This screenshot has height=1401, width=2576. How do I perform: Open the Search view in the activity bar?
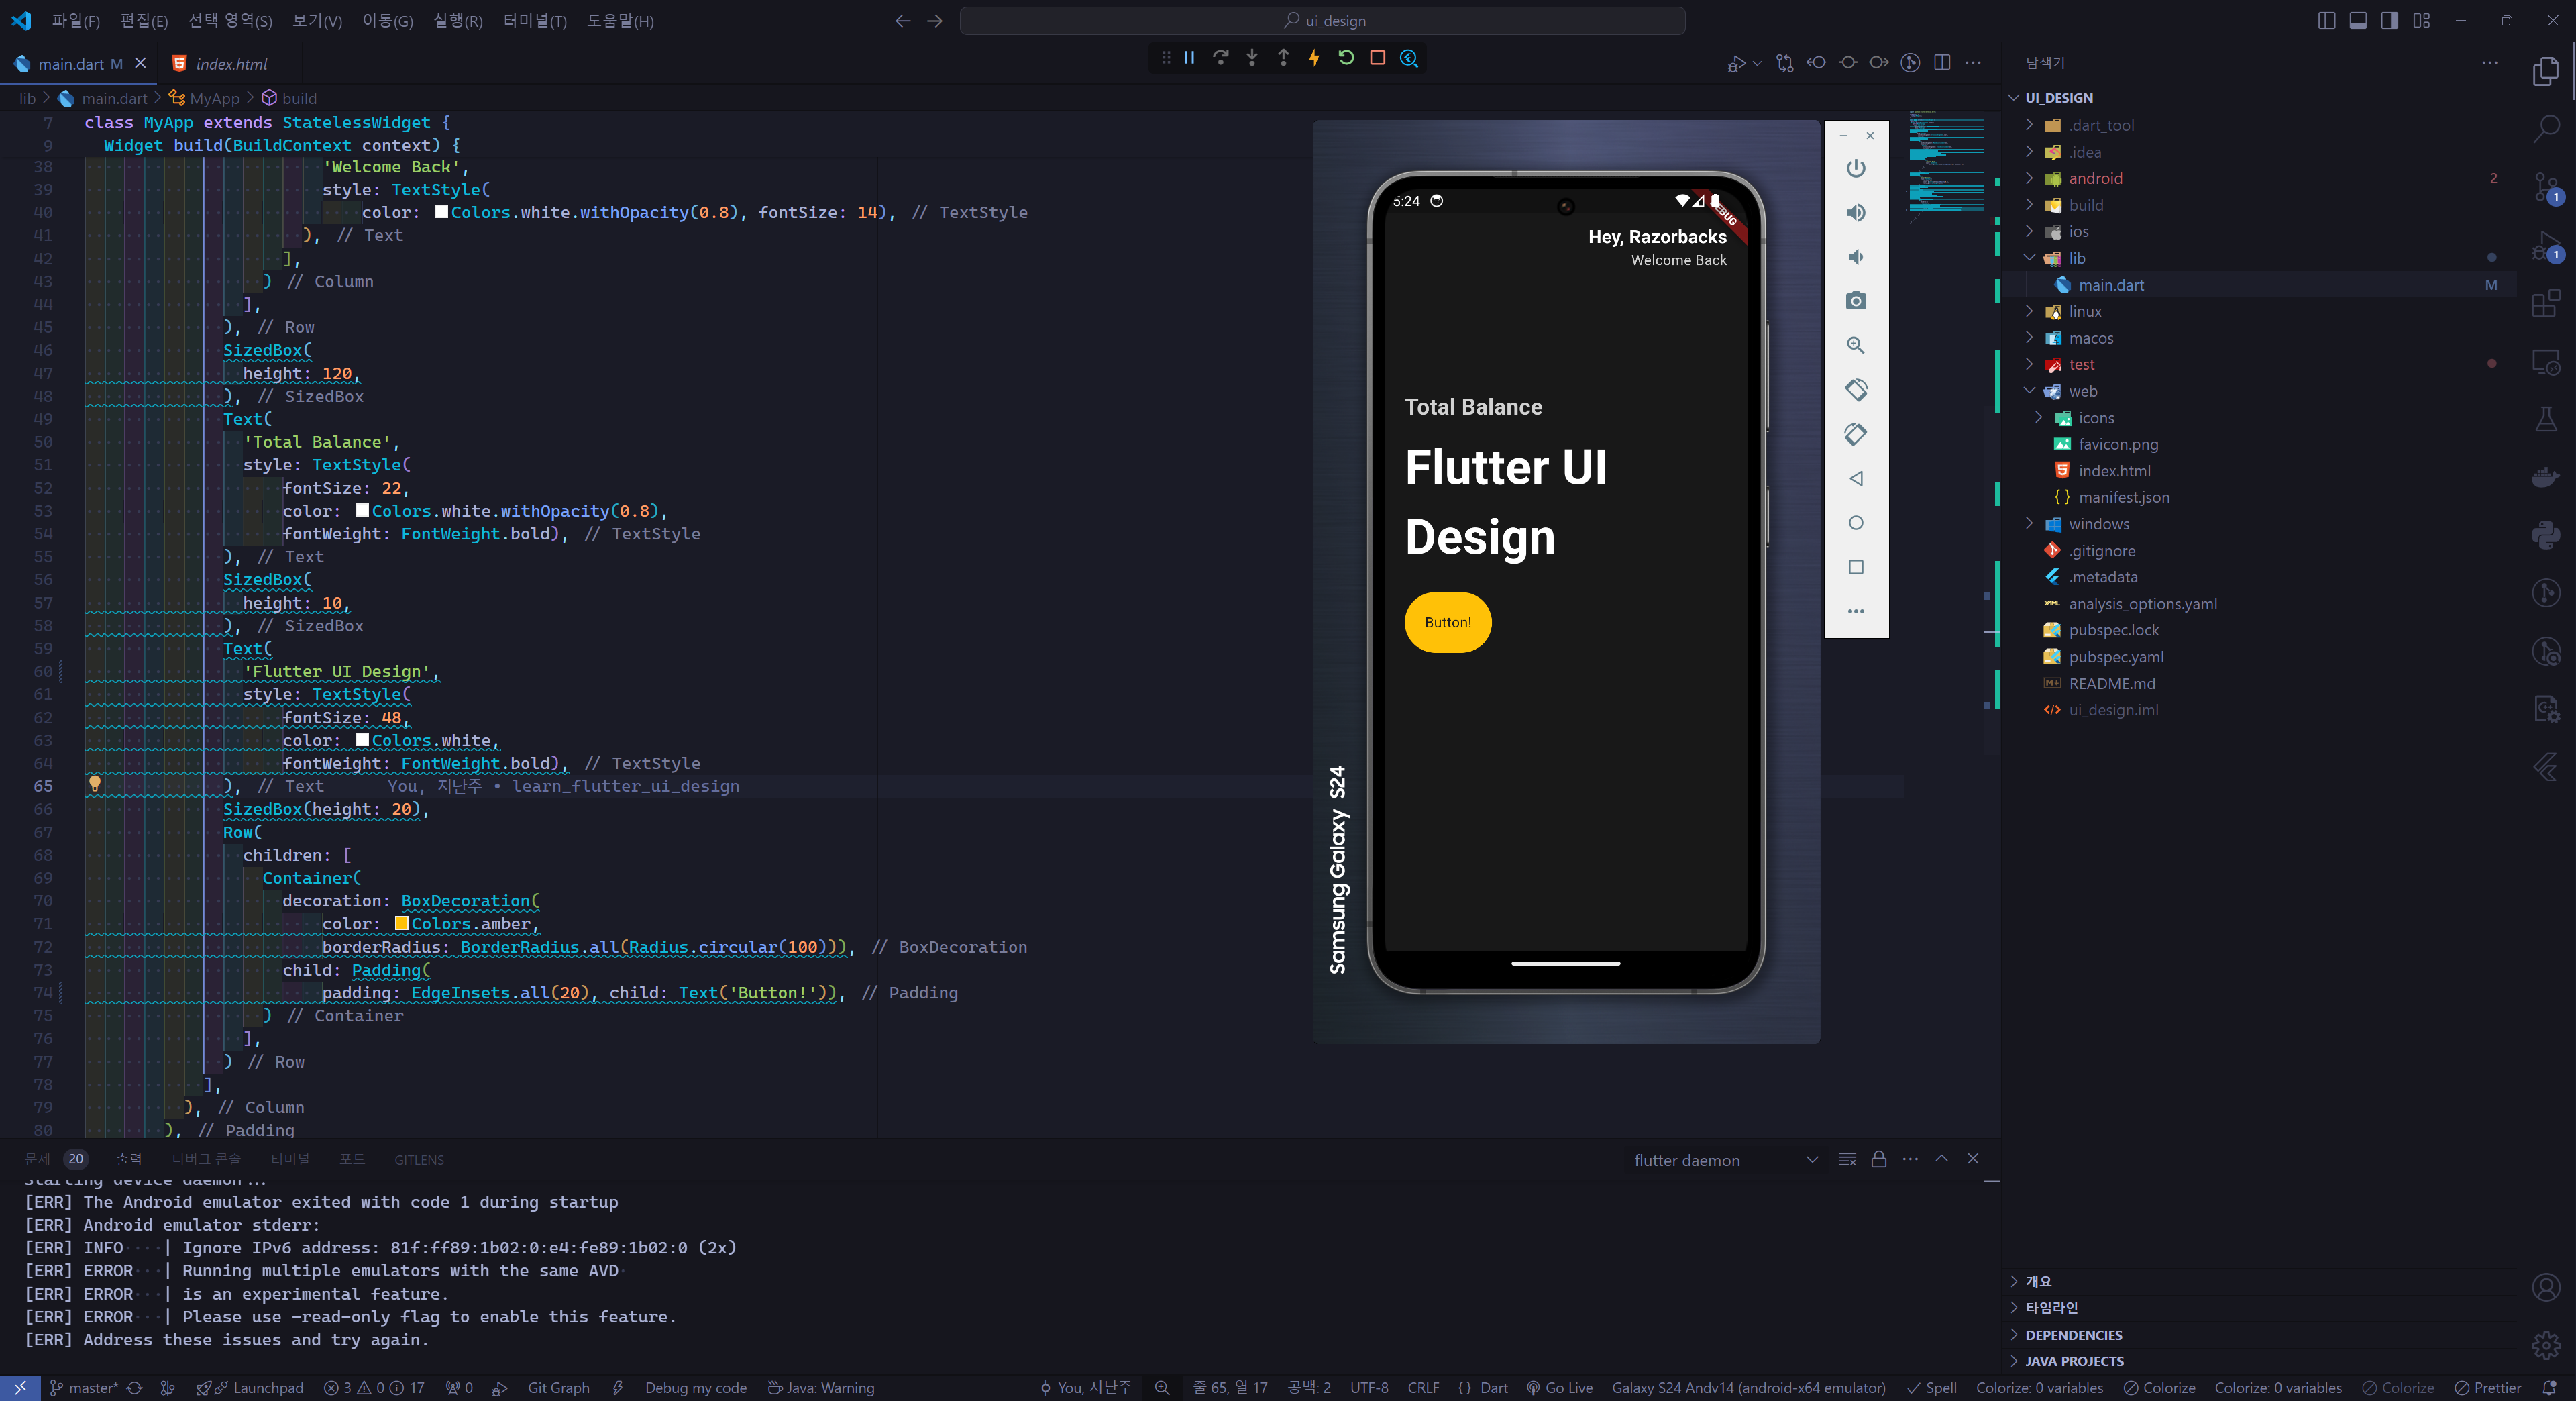2546,128
